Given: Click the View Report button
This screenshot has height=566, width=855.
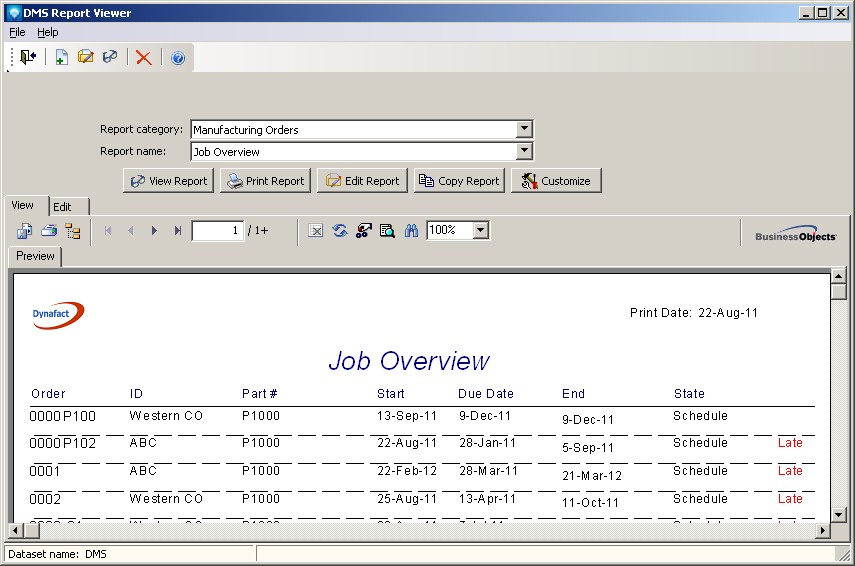Looking at the screenshot, I should [x=168, y=181].
